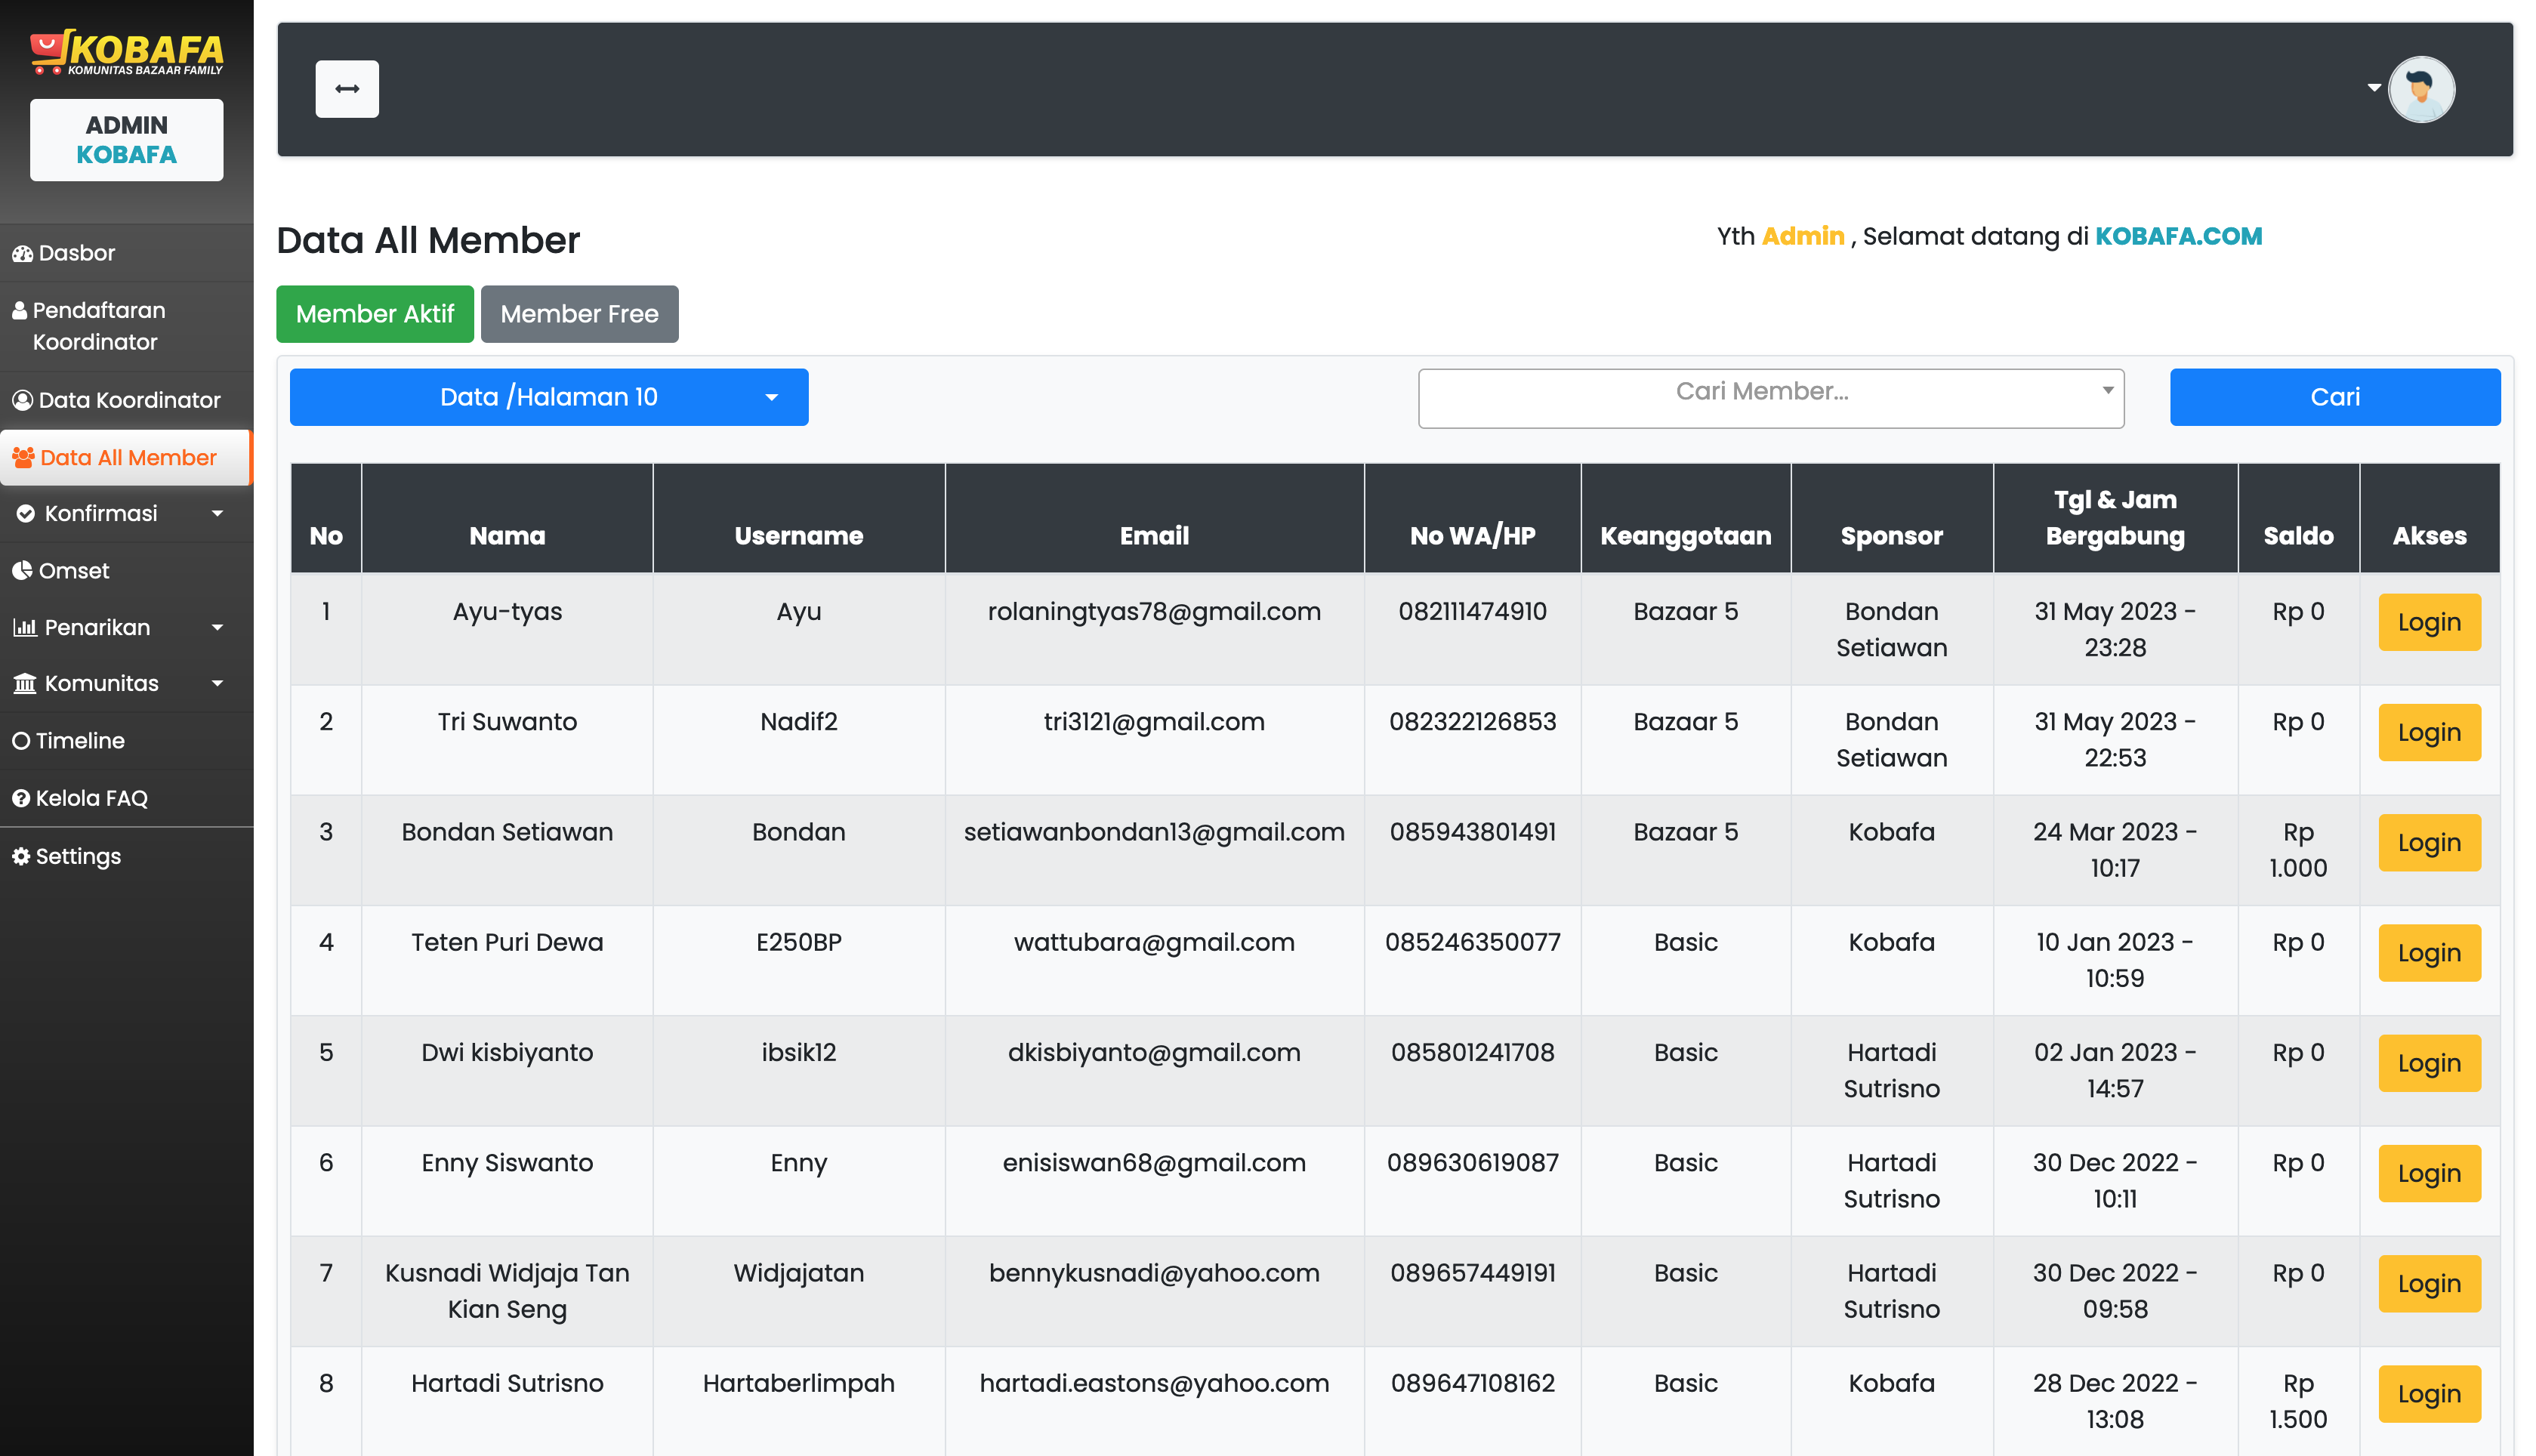Select phone number 085943801491
The width and height of the screenshot is (2536, 1456).
[x=1472, y=832]
